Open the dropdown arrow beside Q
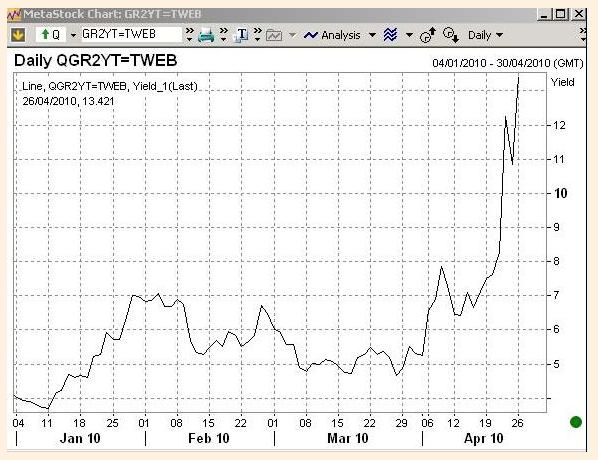 pyautogui.click(x=73, y=35)
